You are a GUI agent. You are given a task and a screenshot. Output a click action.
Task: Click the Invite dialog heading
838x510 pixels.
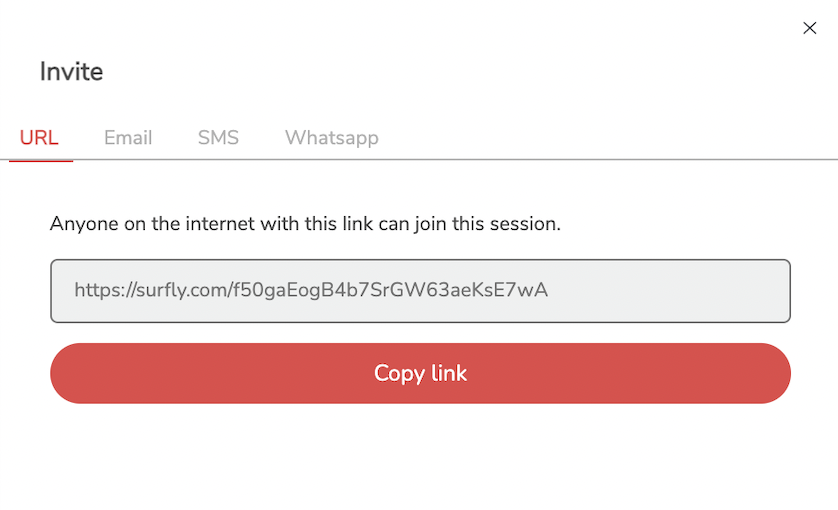(71, 72)
